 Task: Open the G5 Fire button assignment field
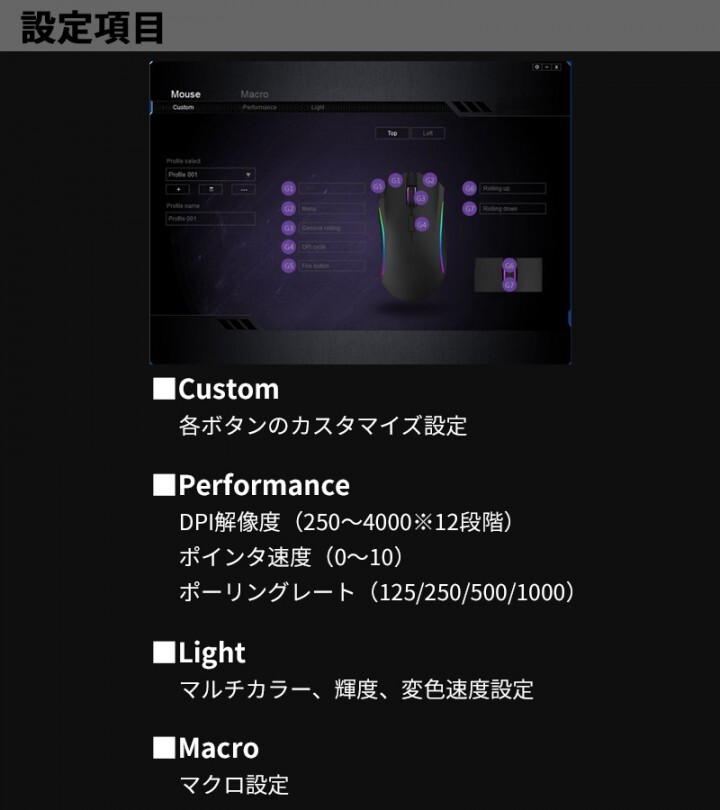pos(332,266)
